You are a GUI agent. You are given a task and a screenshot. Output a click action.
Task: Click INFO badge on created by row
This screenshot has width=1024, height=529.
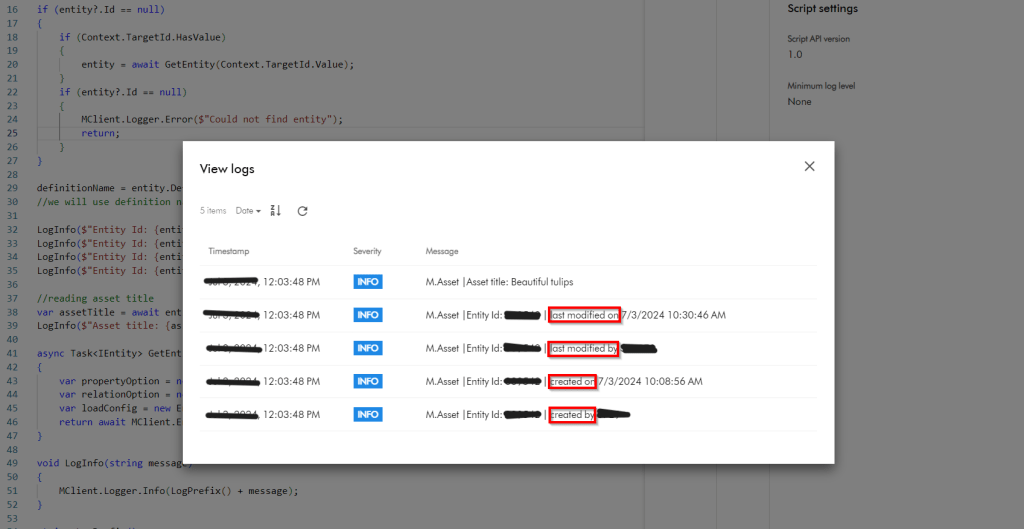(367, 414)
